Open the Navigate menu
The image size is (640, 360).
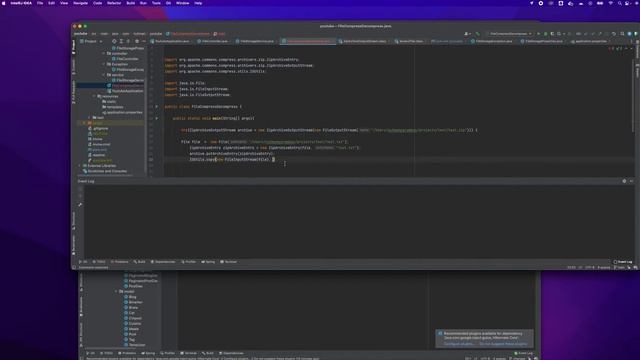pos(80,3)
